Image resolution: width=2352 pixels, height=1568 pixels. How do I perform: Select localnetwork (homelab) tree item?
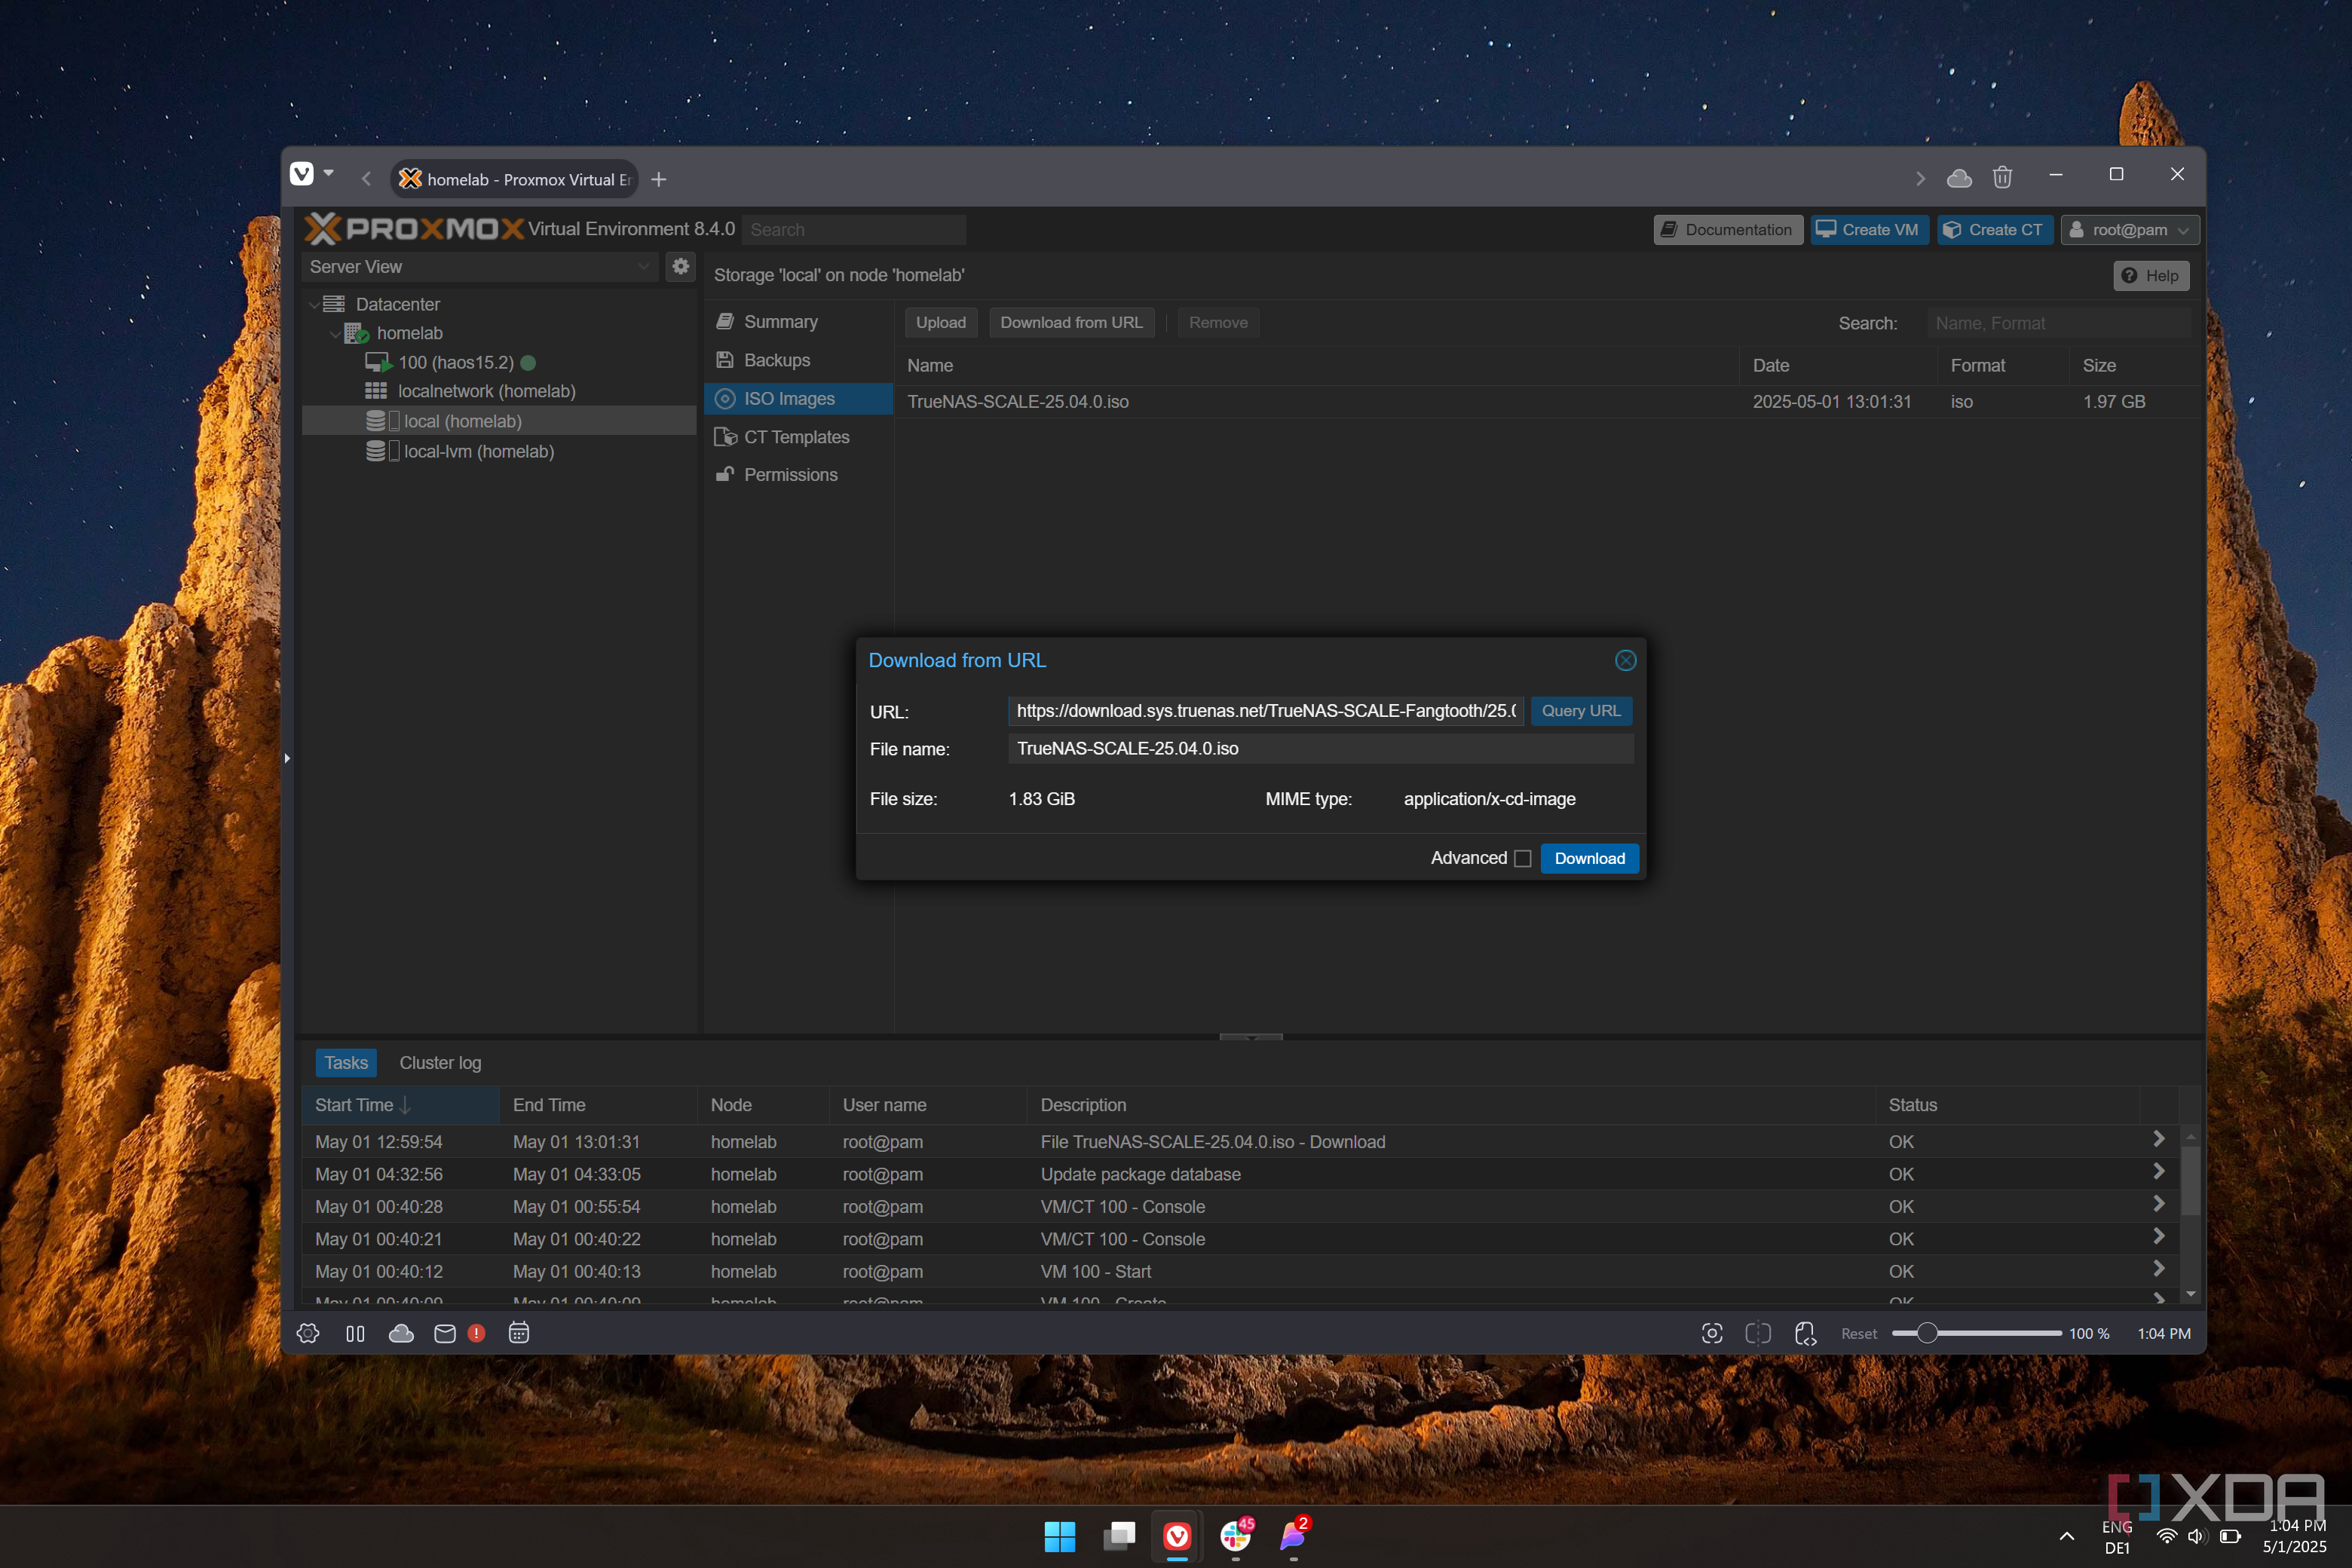pos(486,392)
